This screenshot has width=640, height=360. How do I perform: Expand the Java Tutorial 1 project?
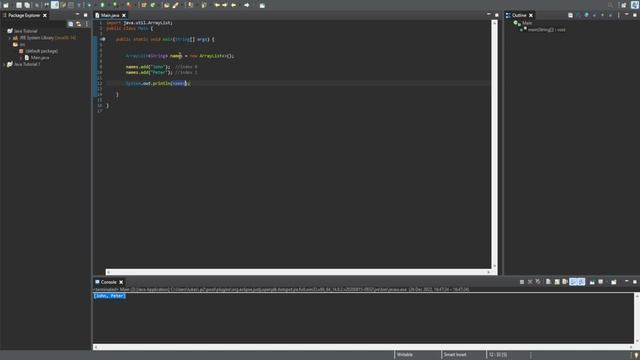pyautogui.click(x=4, y=64)
